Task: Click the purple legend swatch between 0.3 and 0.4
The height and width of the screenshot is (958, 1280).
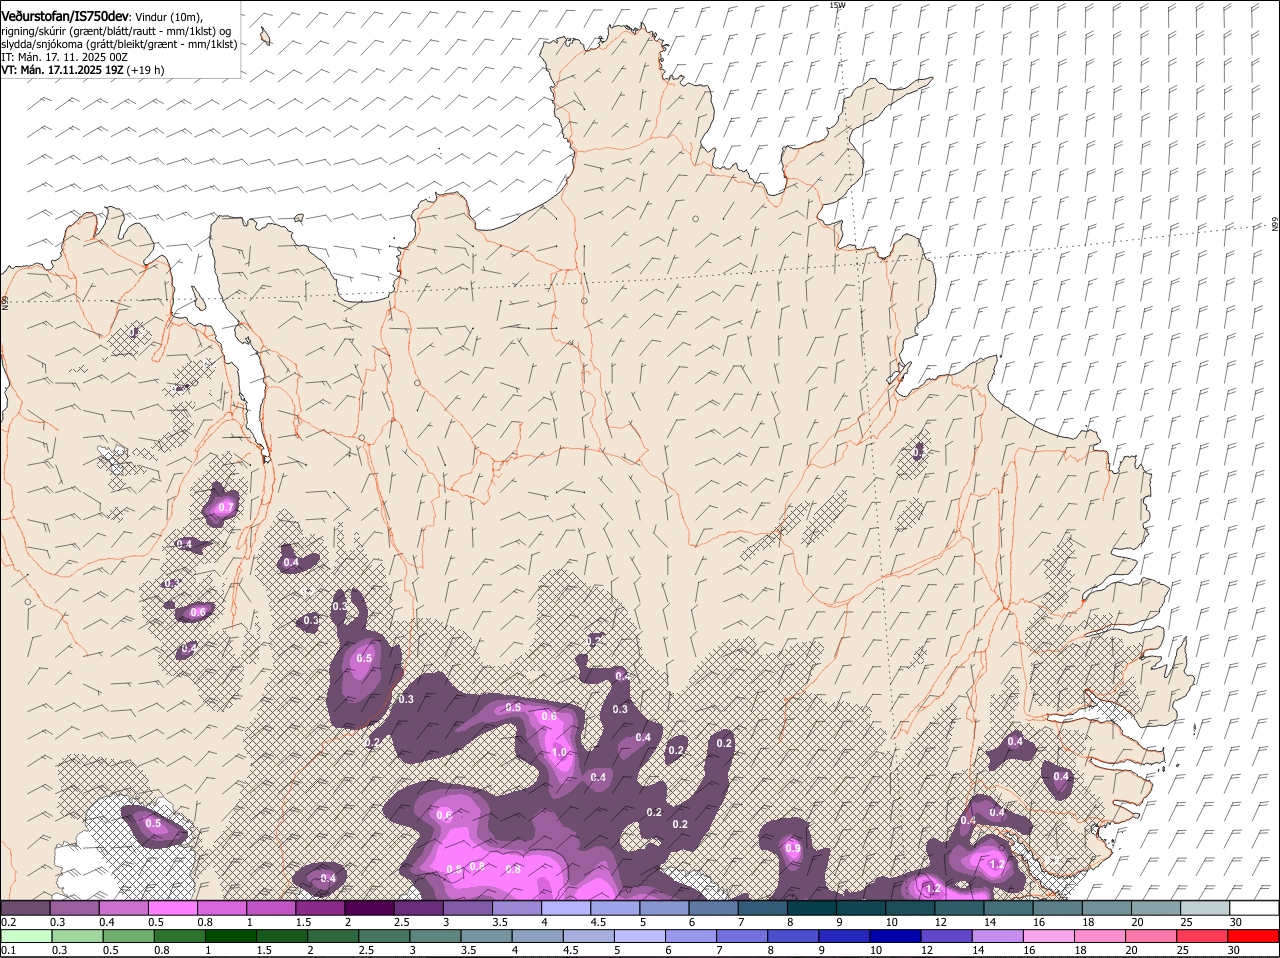Action: pos(74,907)
